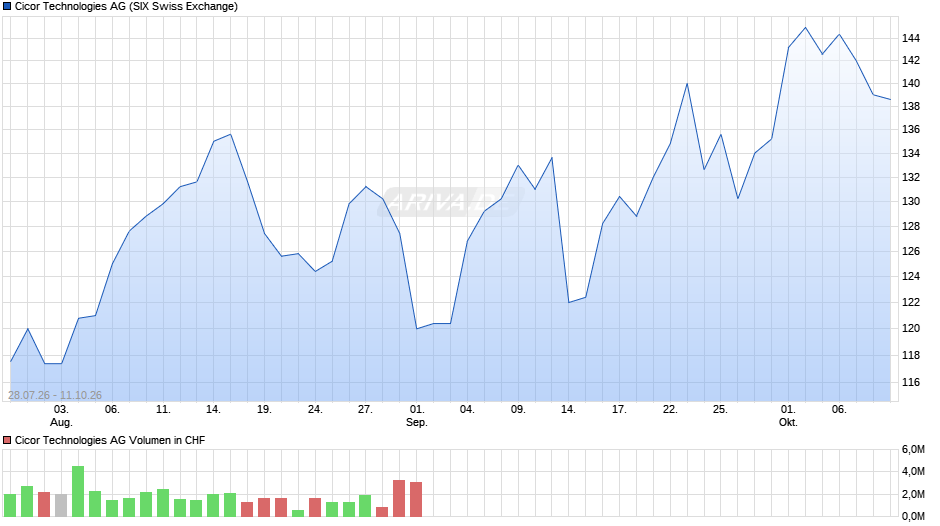Select the '116' price axis label

point(911,383)
